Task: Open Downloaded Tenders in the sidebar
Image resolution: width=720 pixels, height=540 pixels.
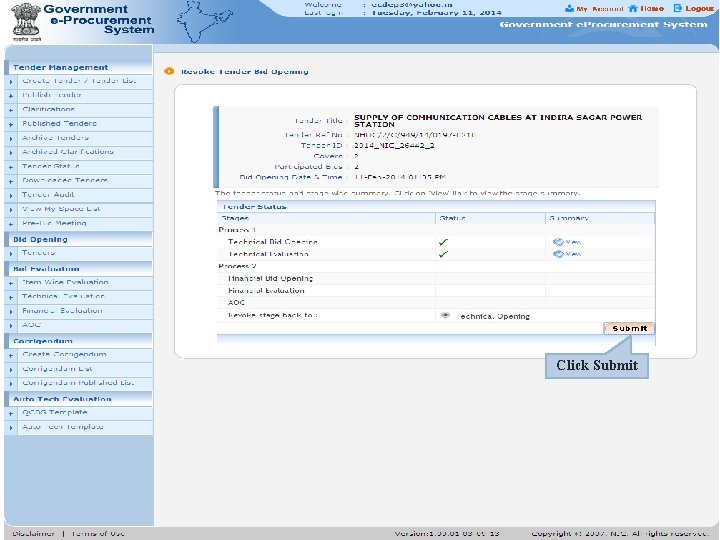Action: coord(65,180)
